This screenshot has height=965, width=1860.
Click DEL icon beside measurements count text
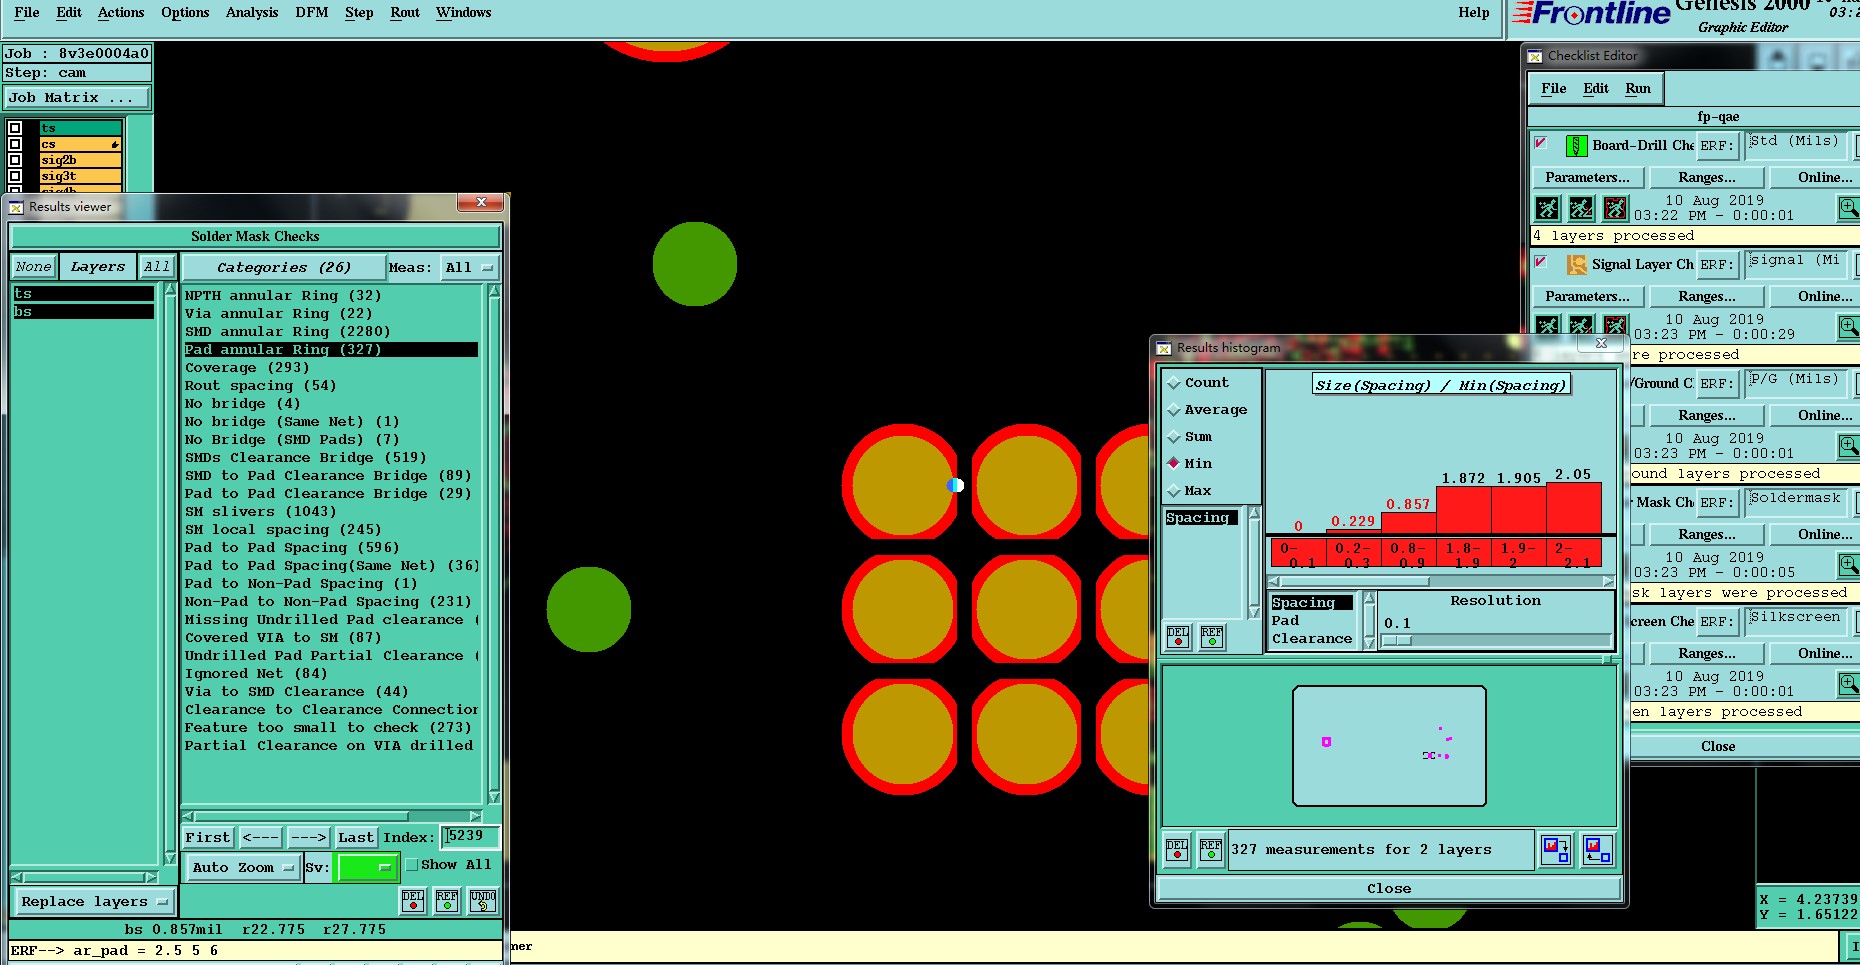click(x=1177, y=850)
